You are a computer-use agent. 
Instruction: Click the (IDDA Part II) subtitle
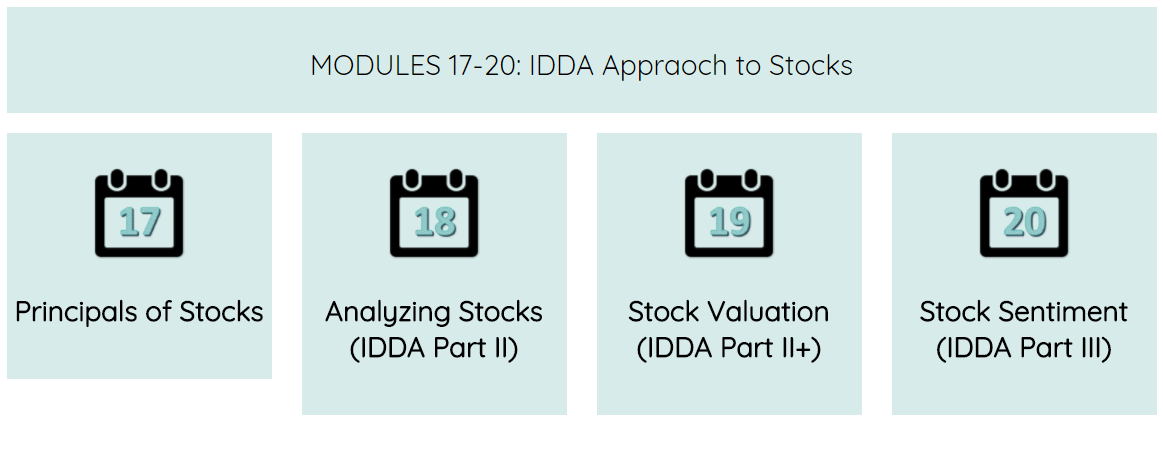pos(434,350)
